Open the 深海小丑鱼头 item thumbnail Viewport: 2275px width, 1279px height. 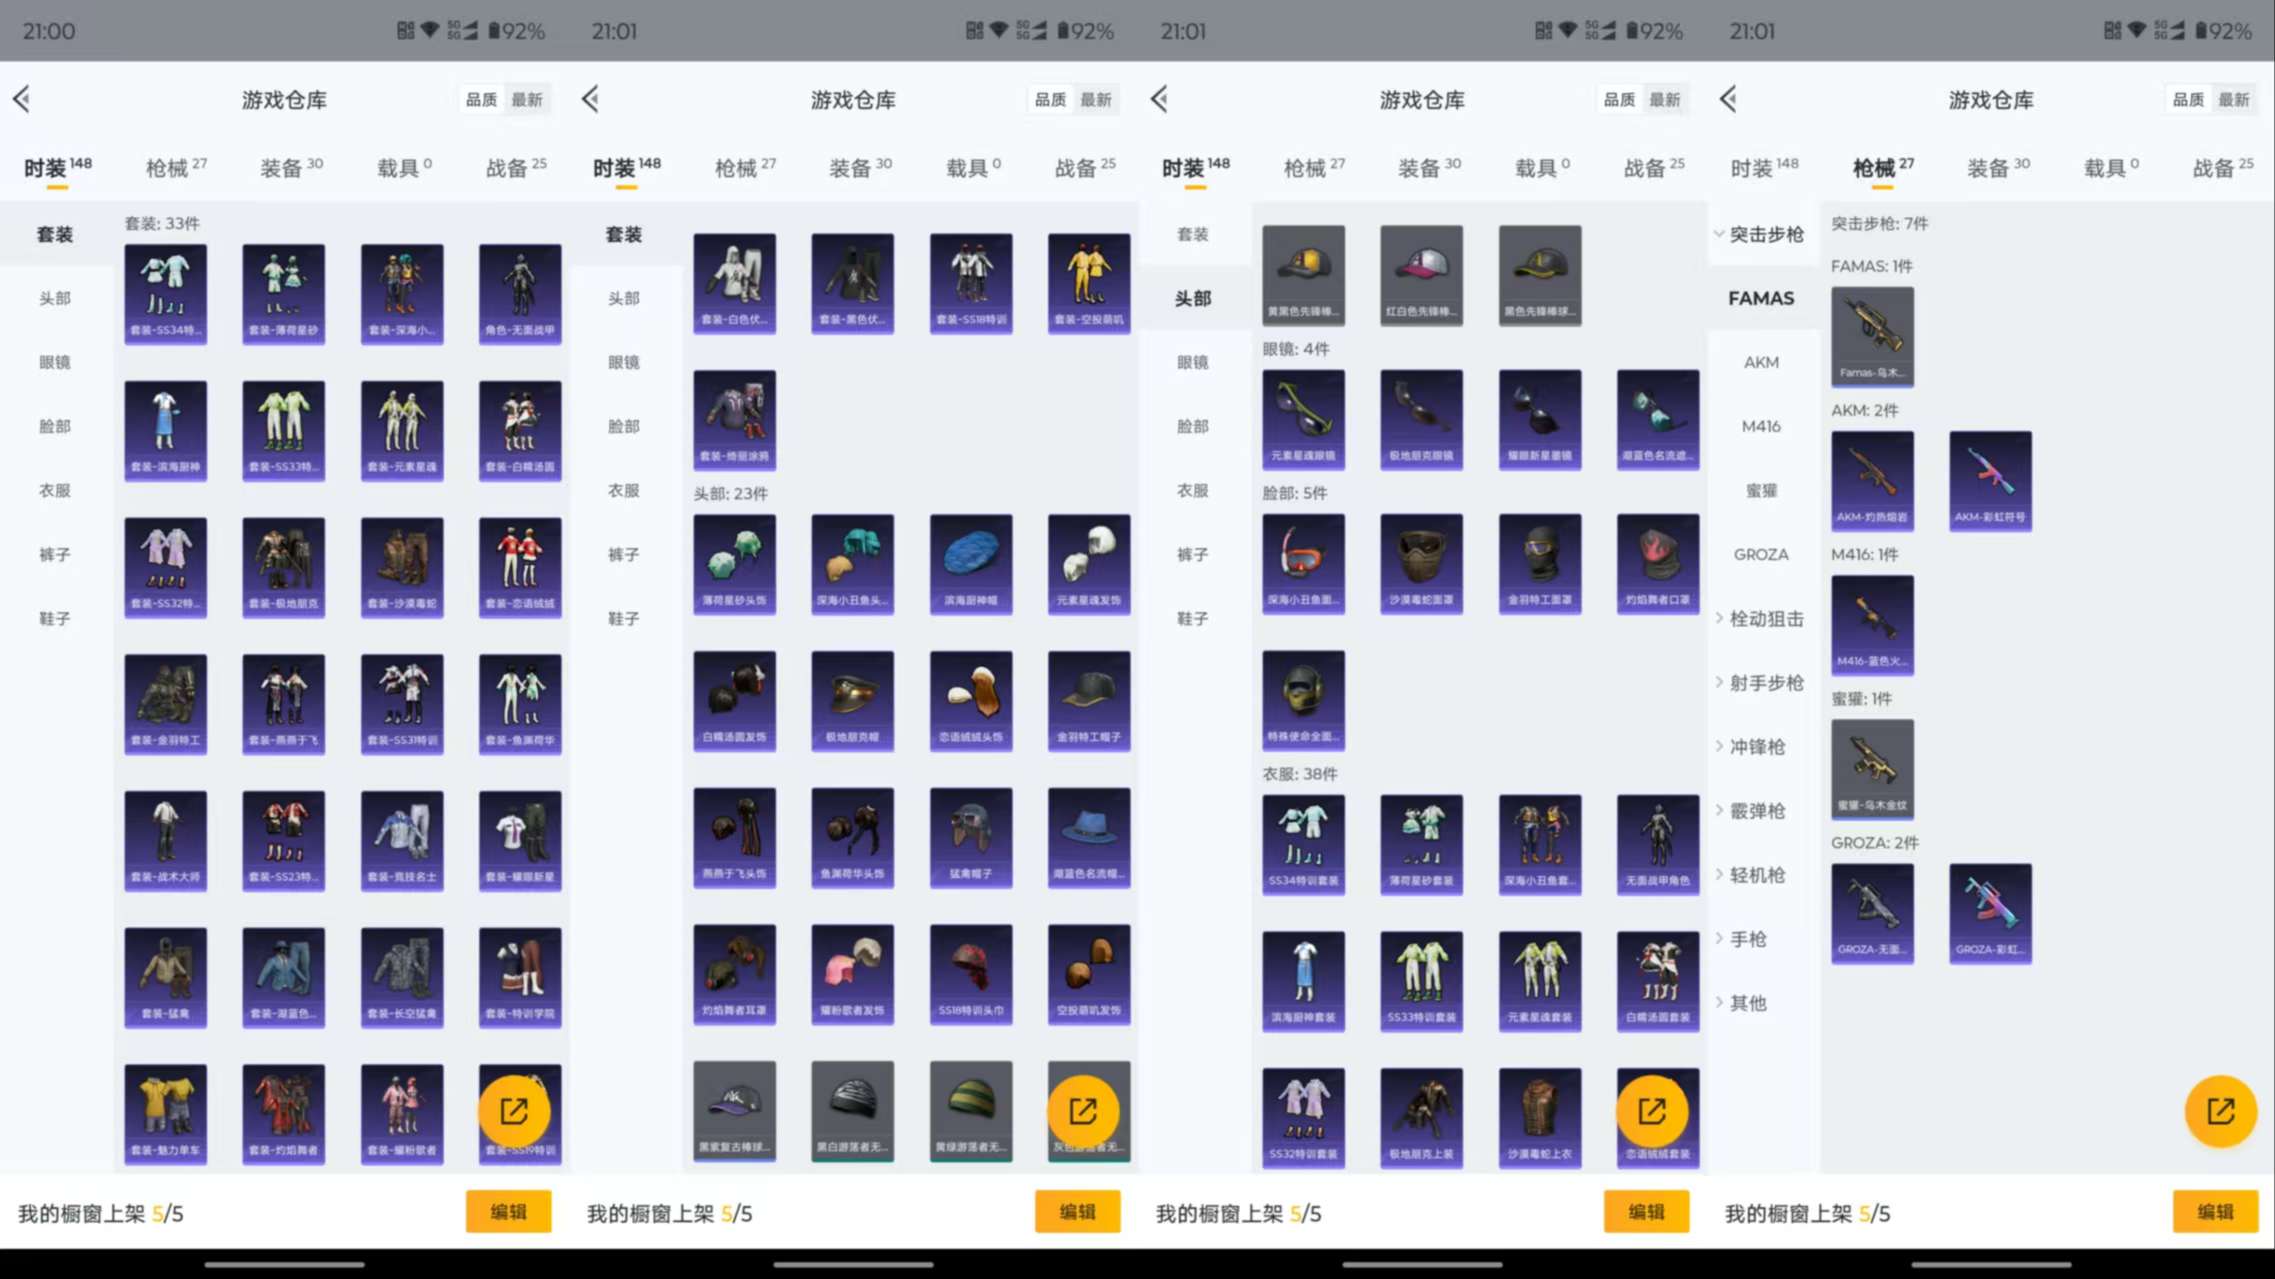point(852,564)
